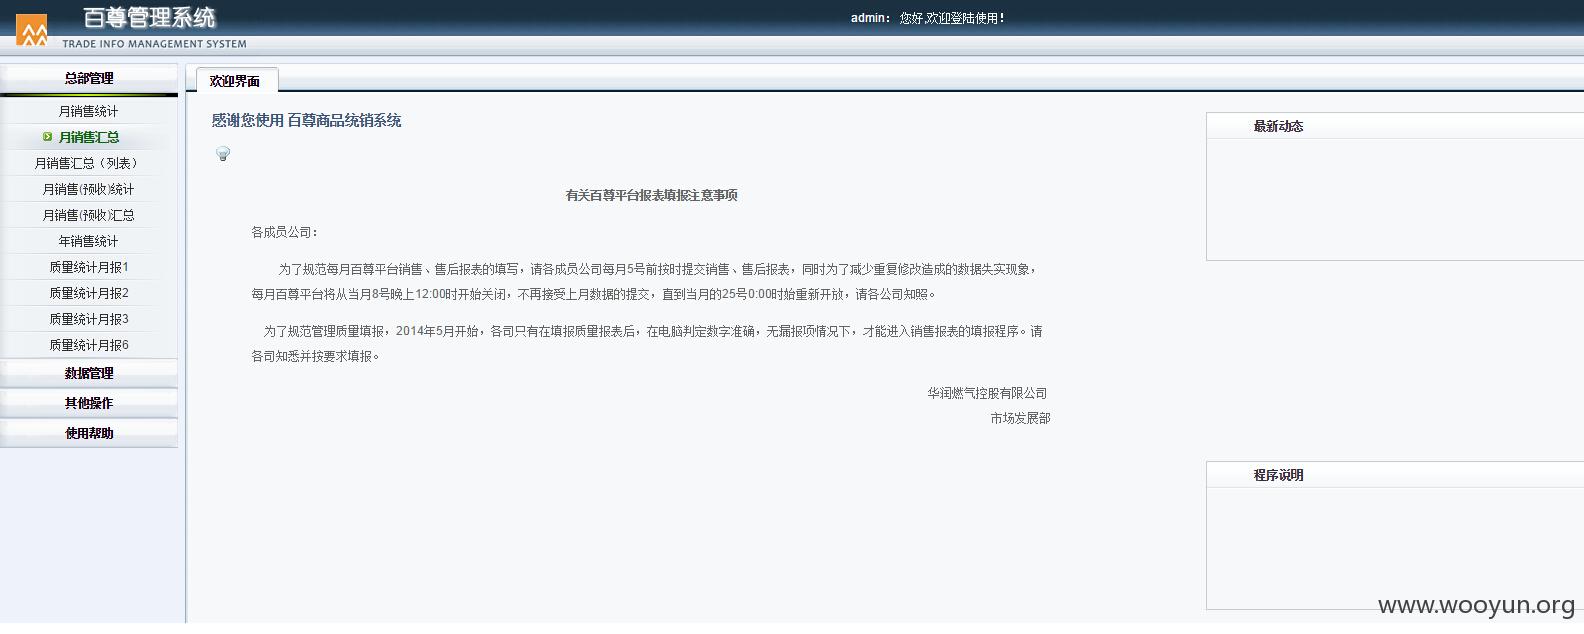
Task: Open 质量统计月报2 entry
Action: 89,293
